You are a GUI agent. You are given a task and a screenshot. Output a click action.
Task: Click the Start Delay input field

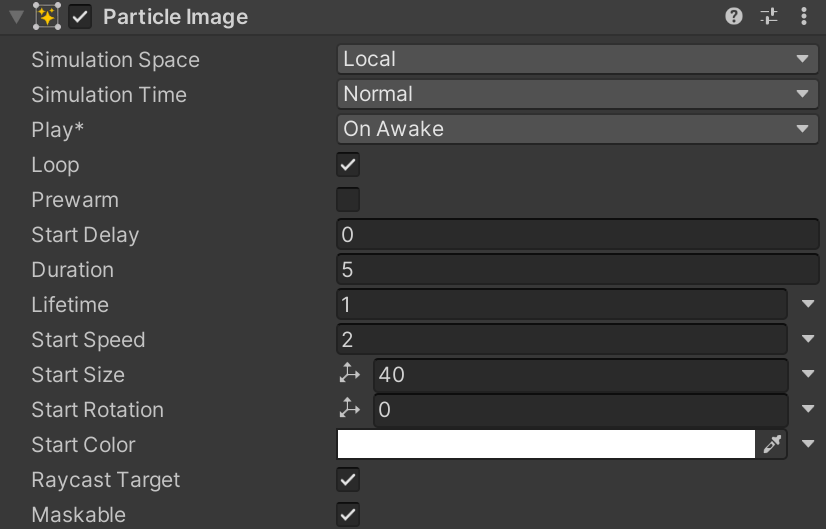point(577,234)
